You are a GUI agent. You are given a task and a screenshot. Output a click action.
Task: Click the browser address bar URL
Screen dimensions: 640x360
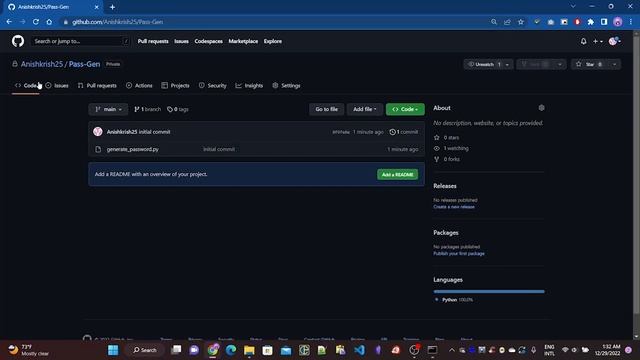118,22
